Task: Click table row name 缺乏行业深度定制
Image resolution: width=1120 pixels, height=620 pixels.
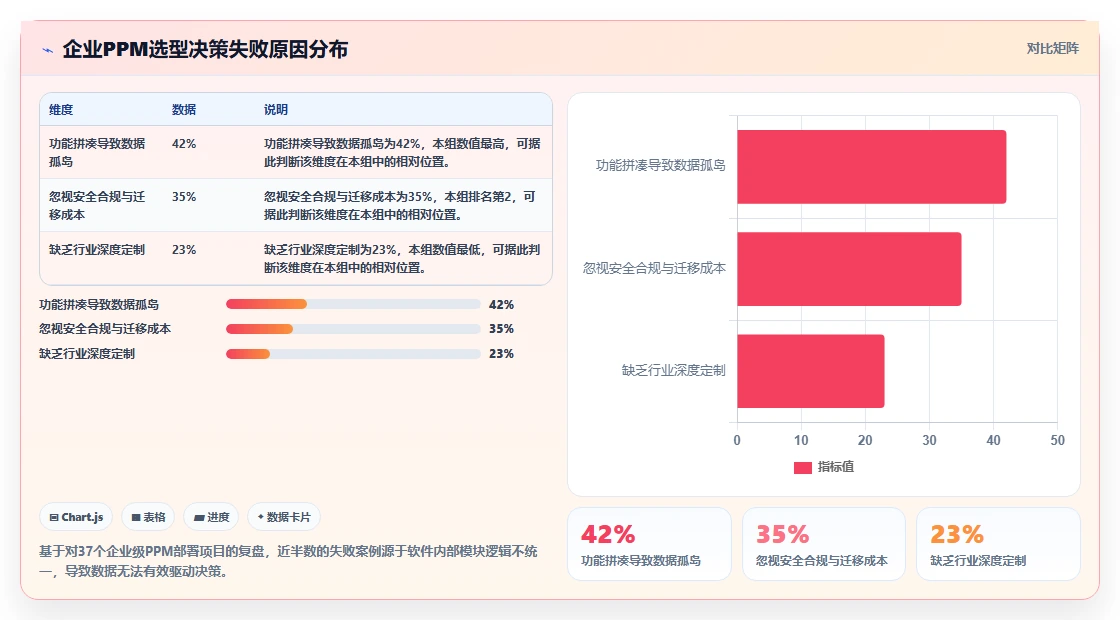Action: pyautogui.click(x=97, y=249)
